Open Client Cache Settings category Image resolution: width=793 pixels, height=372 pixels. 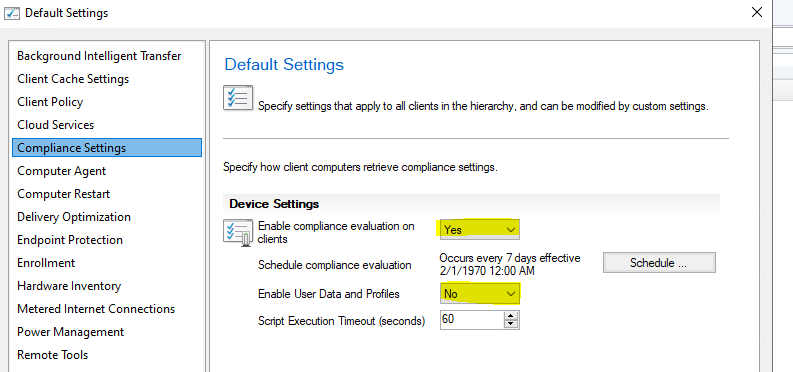tap(73, 79)
